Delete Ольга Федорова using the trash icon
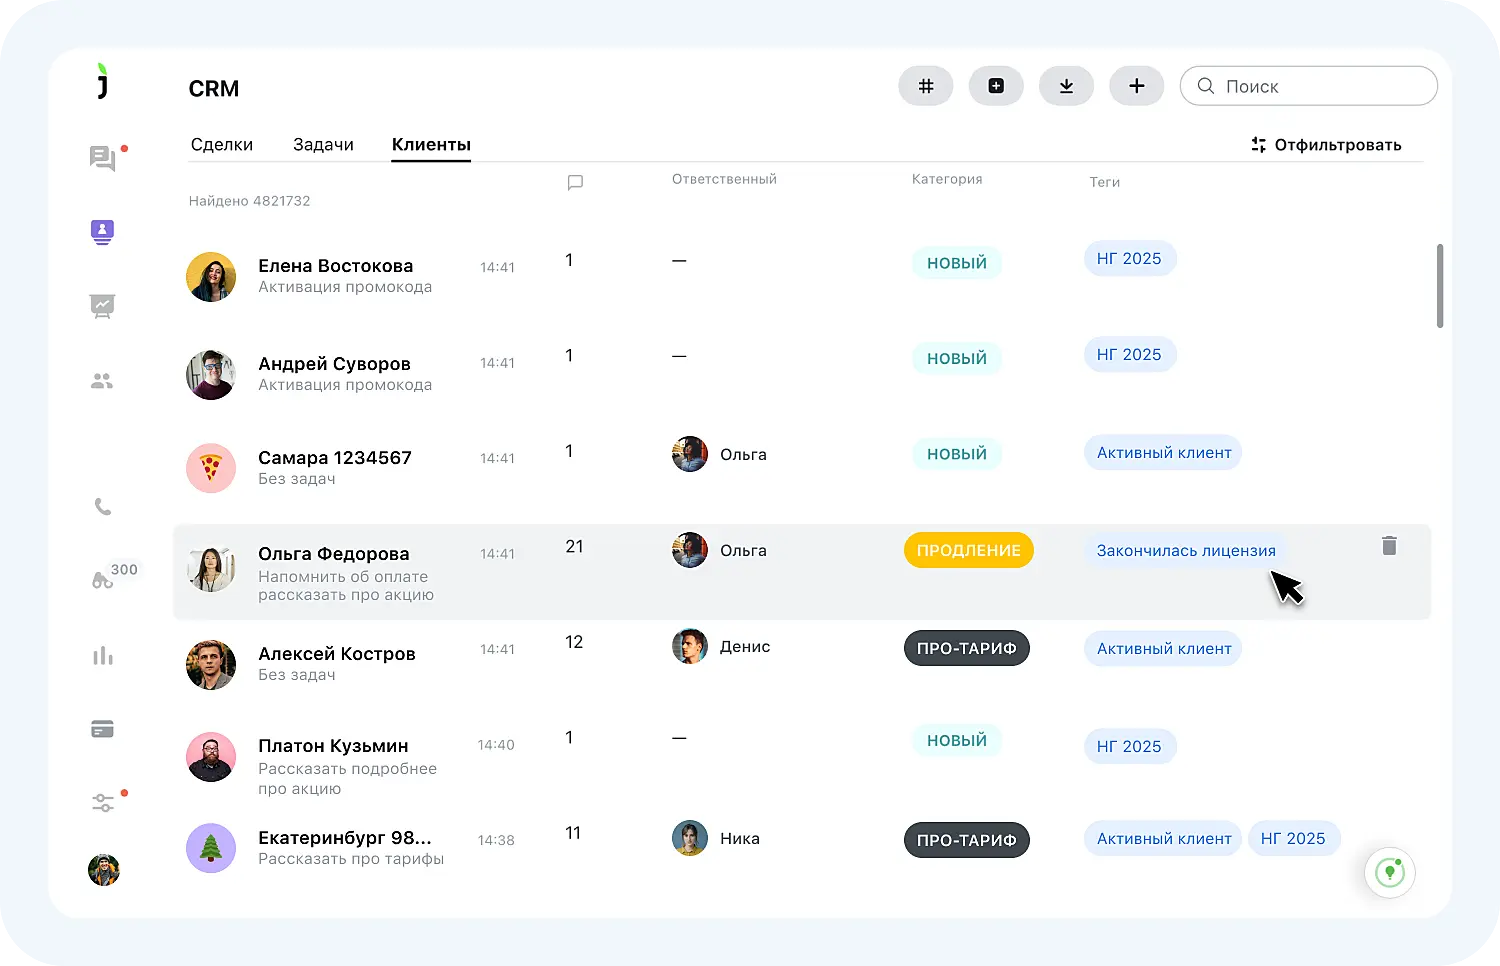 (x=1388, y=546)
